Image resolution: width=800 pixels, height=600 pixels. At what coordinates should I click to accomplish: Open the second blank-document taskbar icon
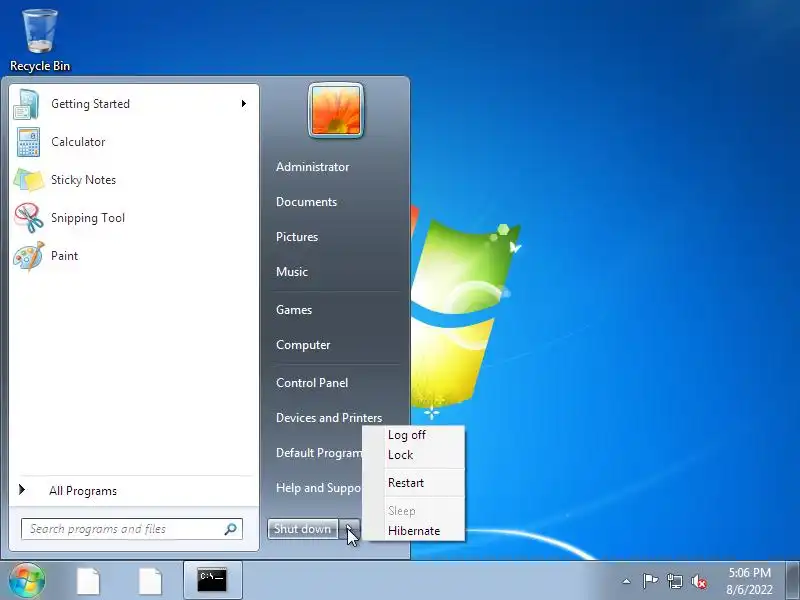pos(151,581)
